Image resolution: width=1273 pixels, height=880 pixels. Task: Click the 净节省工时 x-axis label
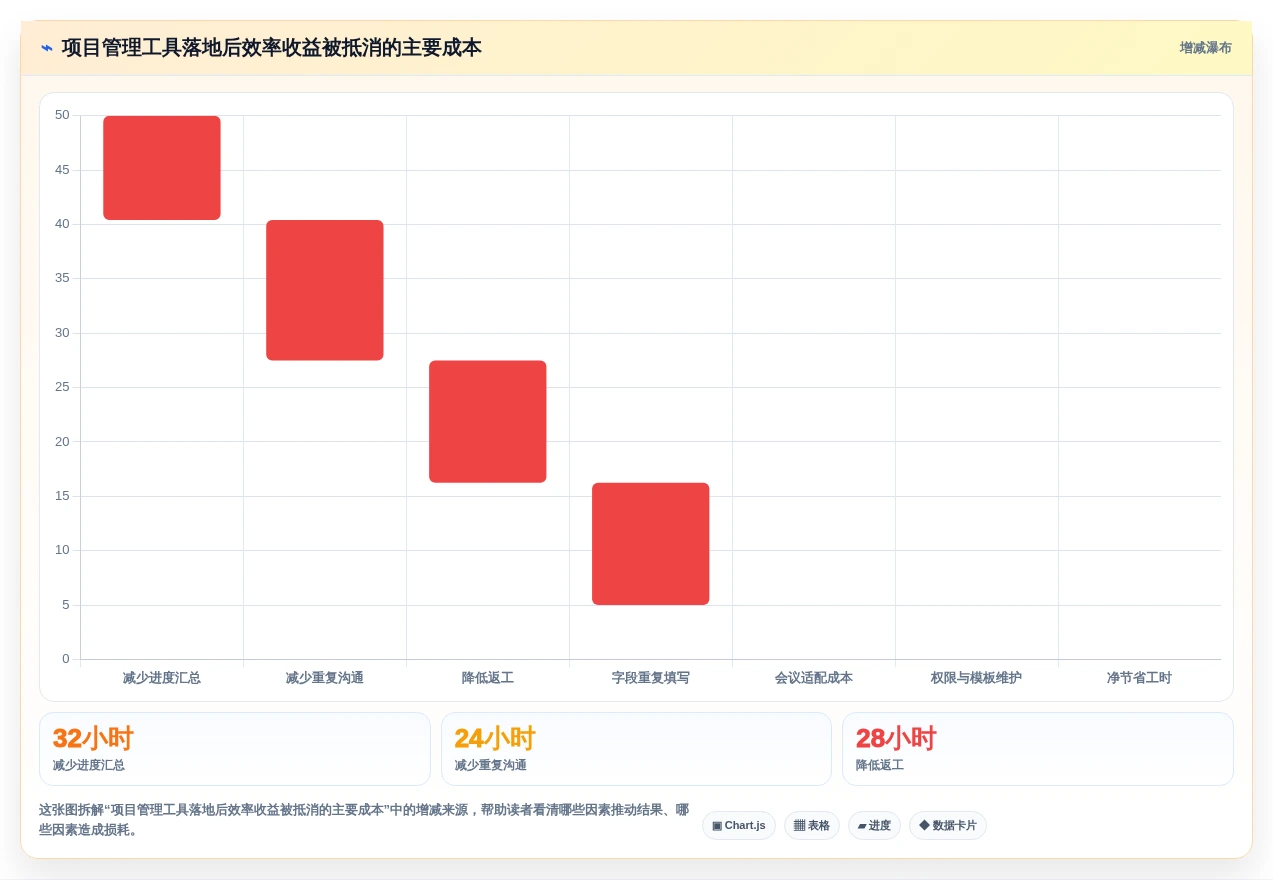(1139, 678)
